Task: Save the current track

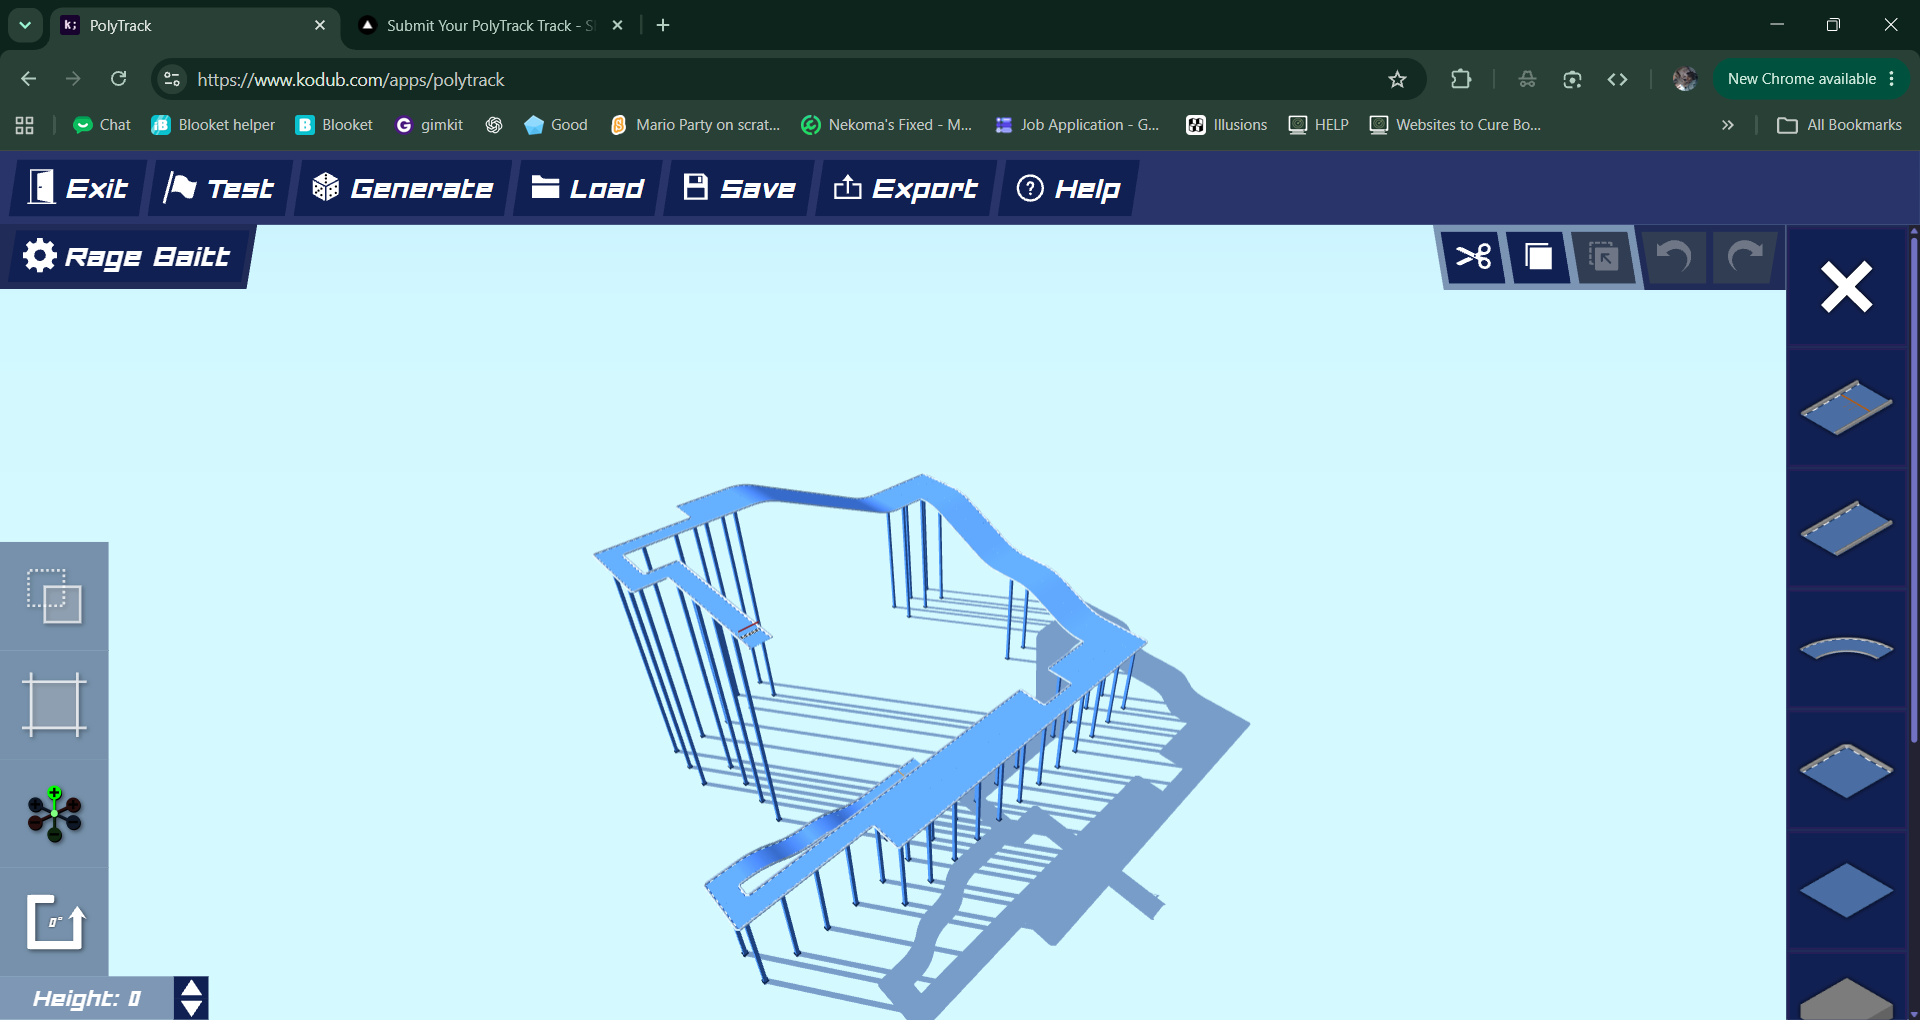Action: tap(739, 188)
